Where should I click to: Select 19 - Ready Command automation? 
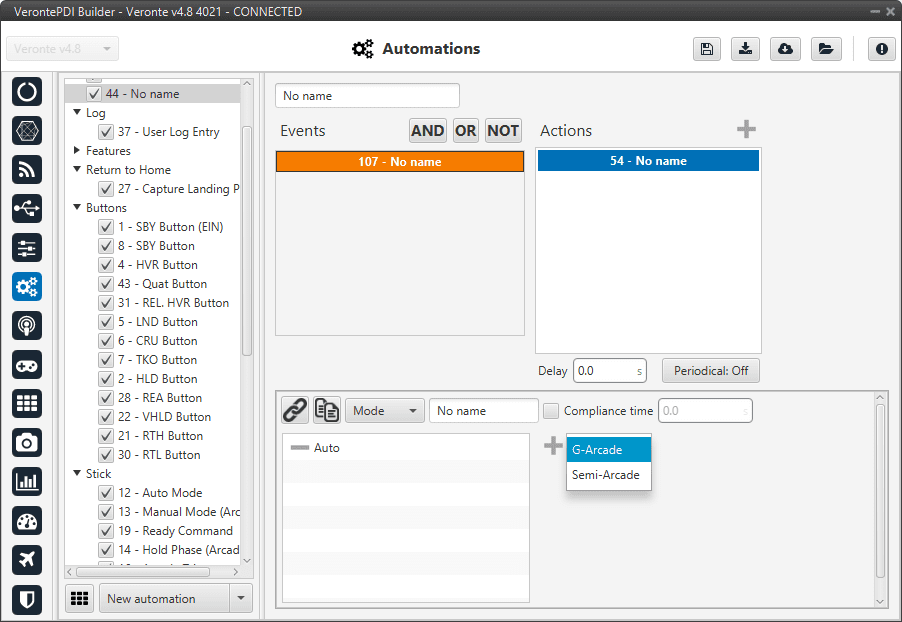coord(175,531)
